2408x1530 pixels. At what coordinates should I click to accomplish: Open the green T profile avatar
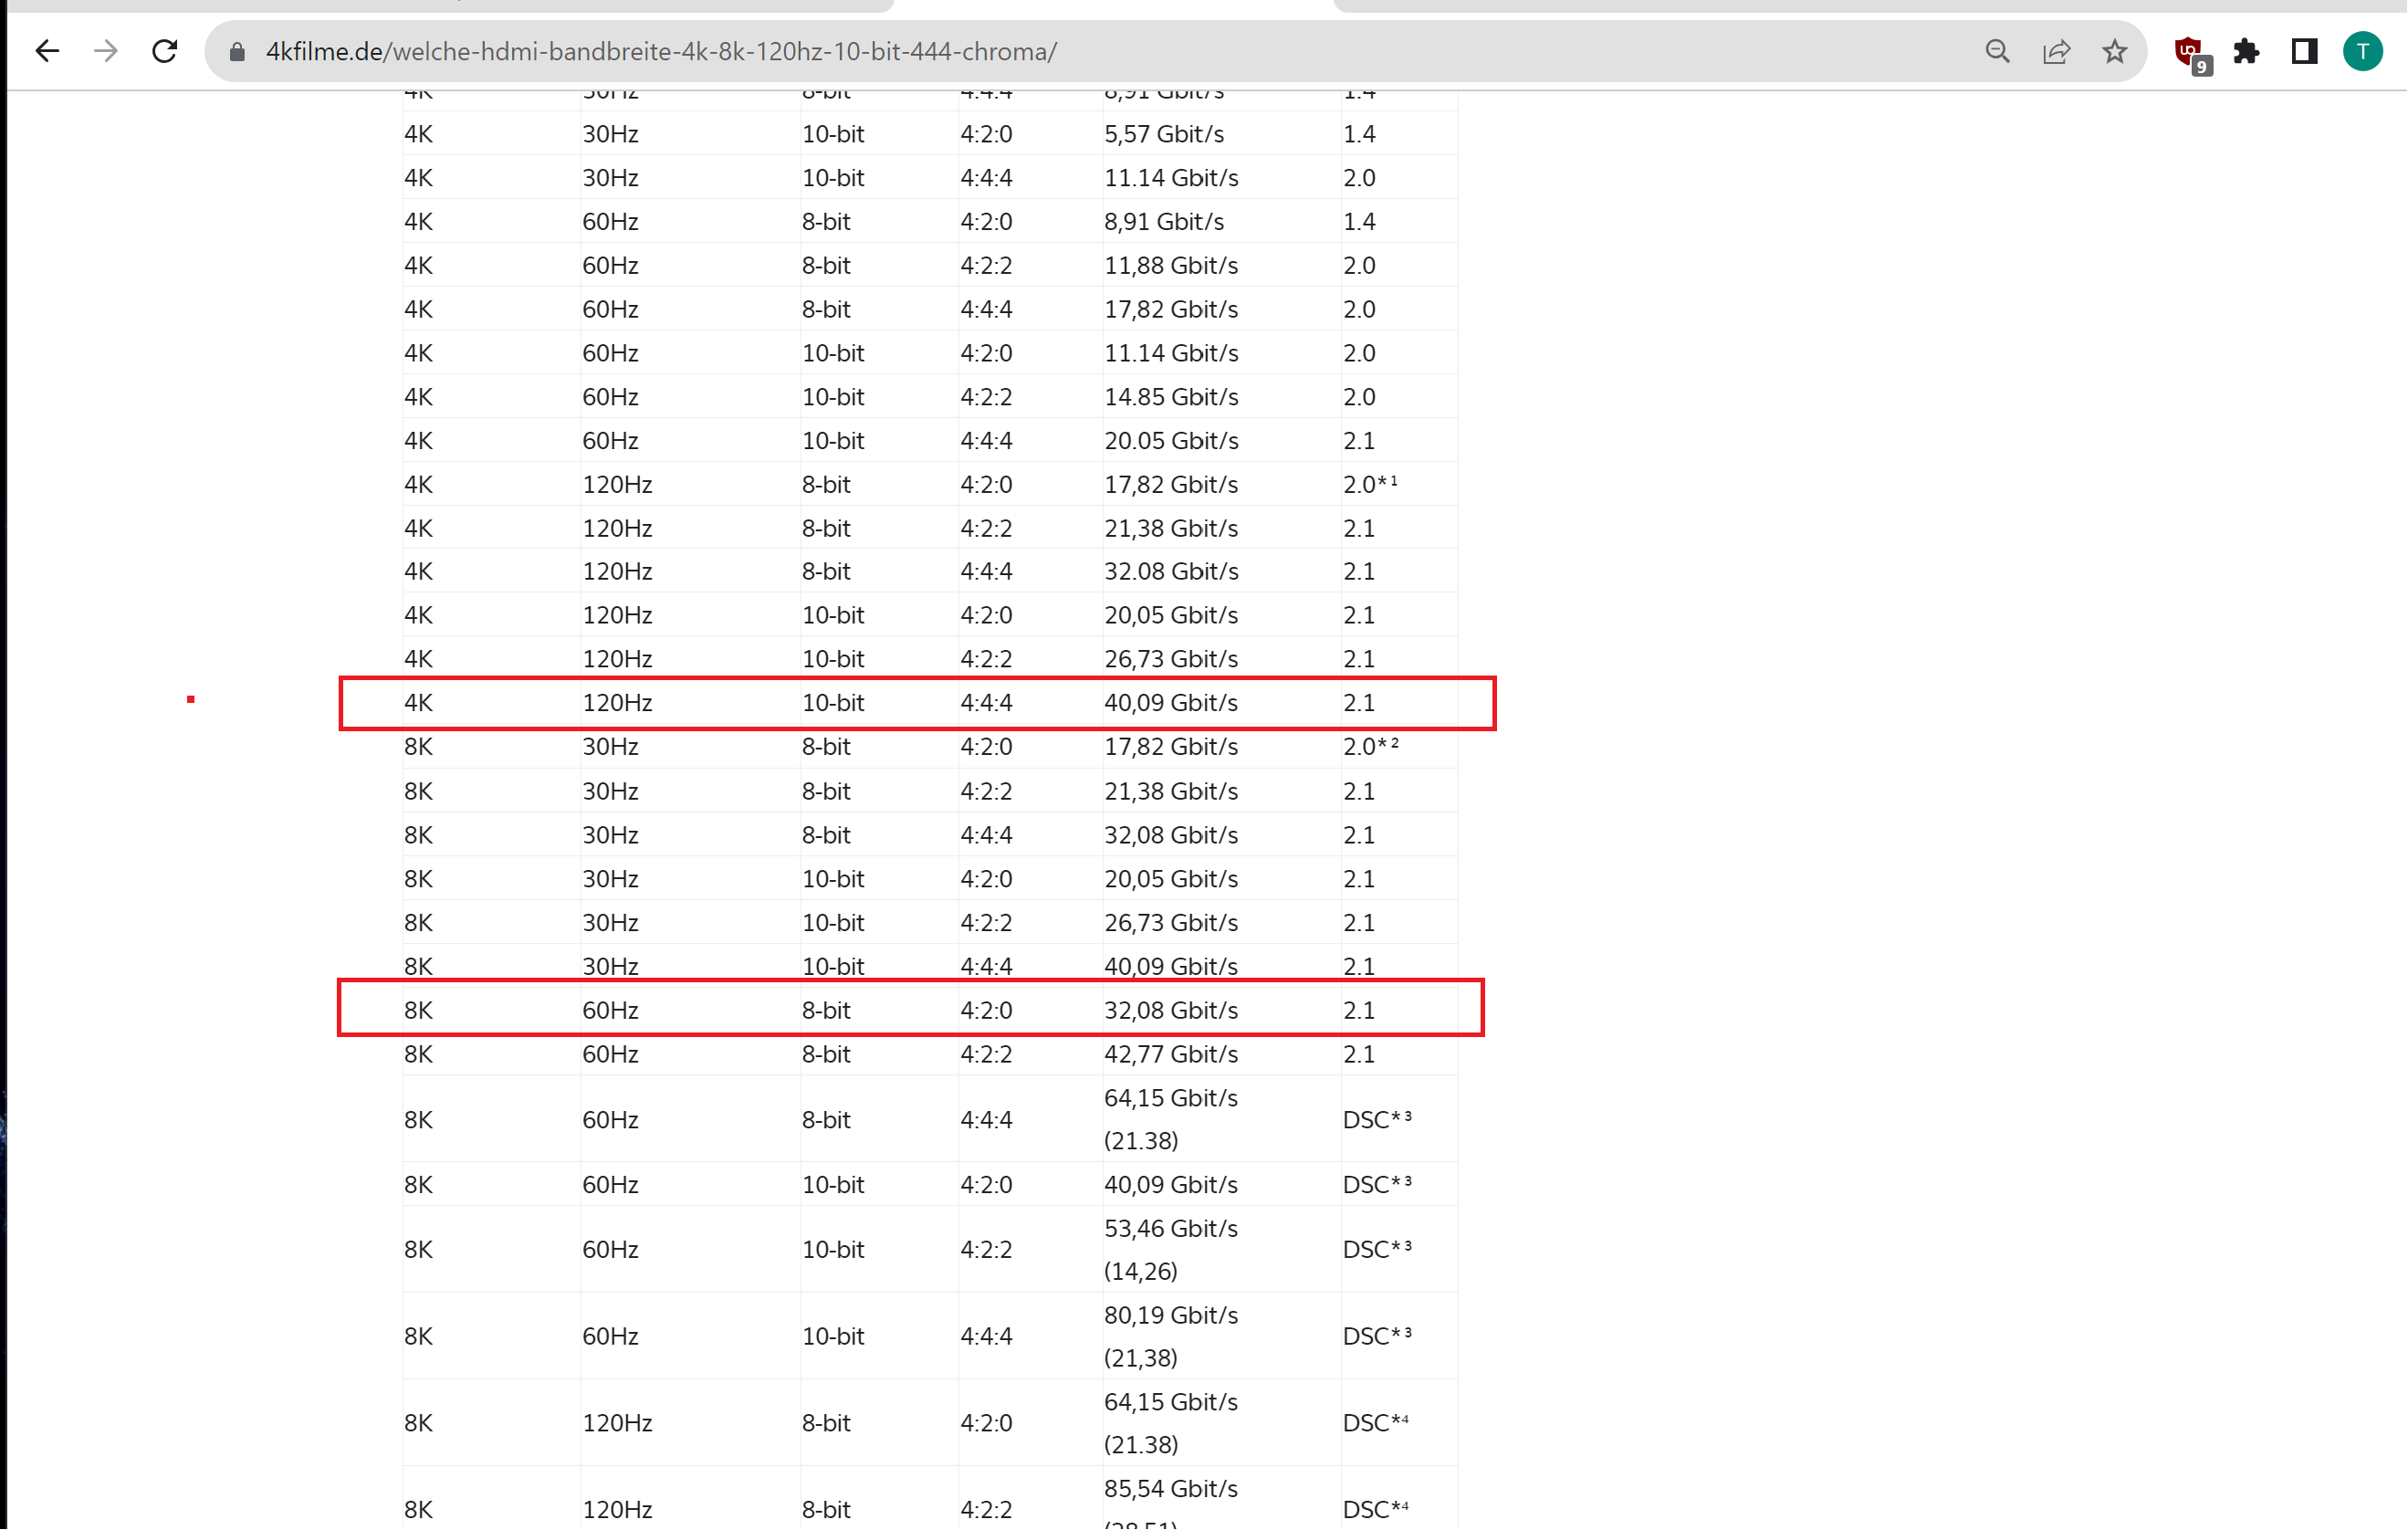click(2362, 51)
